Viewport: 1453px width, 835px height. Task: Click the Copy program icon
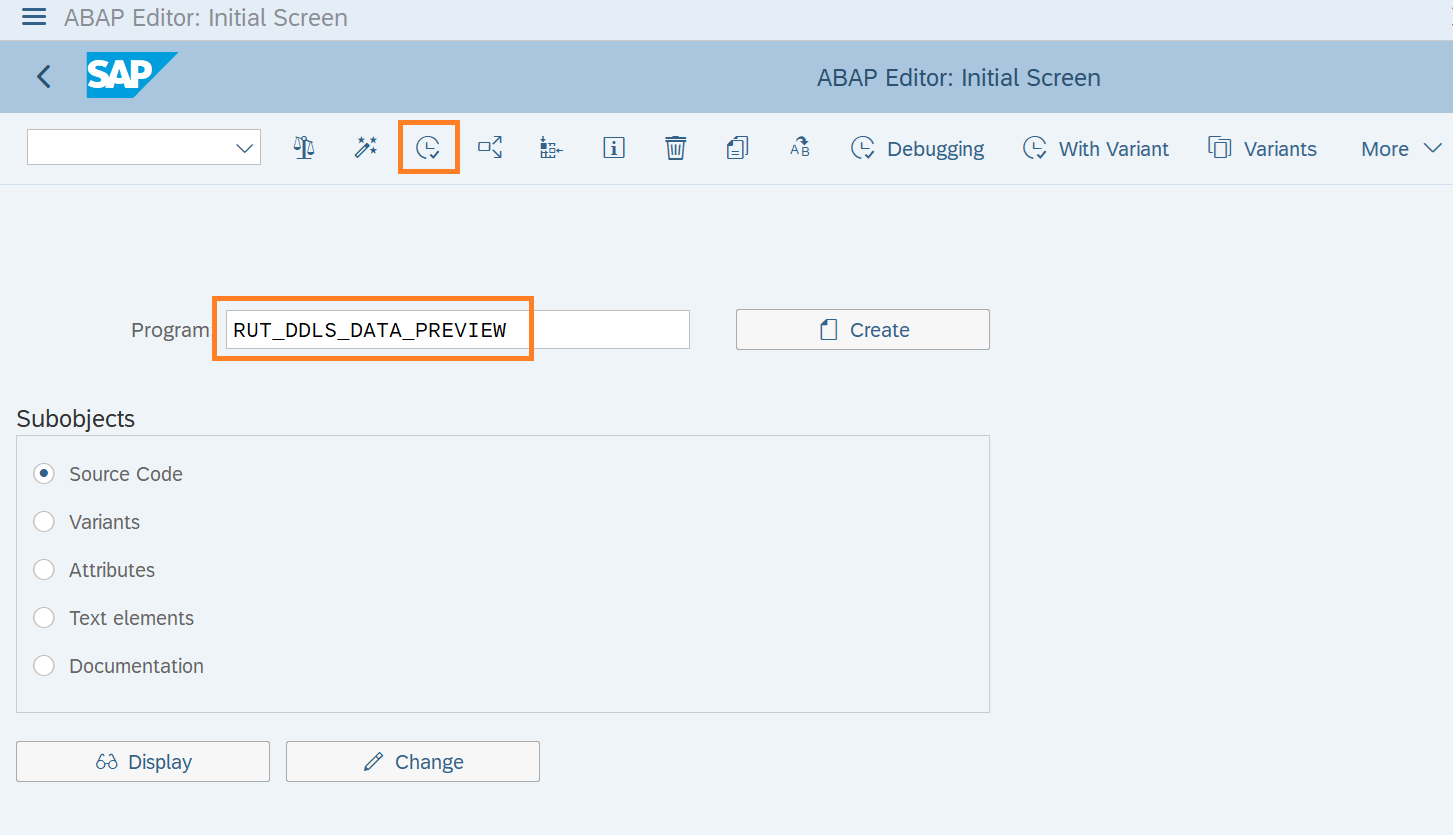click(x=738, y=148)
